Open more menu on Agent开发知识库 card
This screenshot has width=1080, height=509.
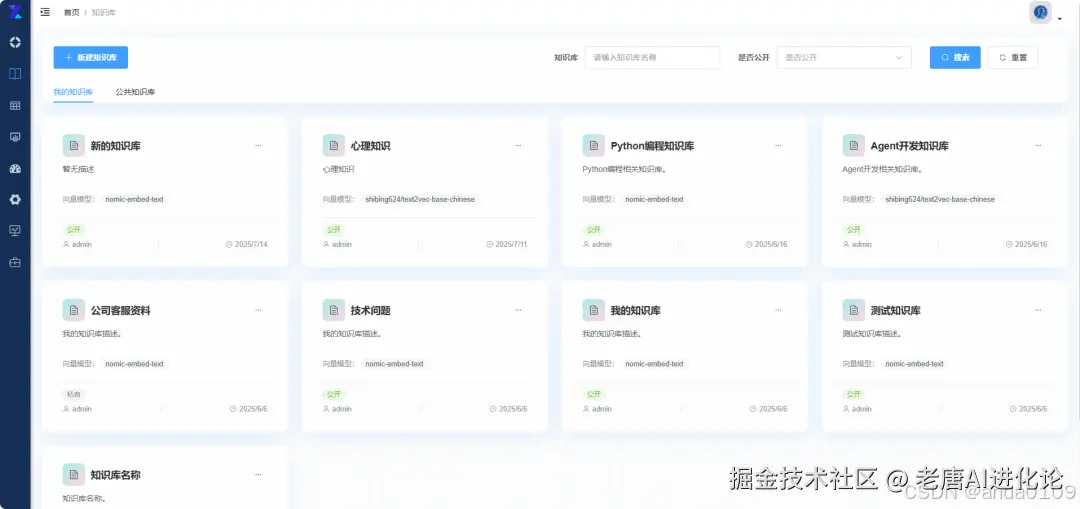tap(1038, 145)
